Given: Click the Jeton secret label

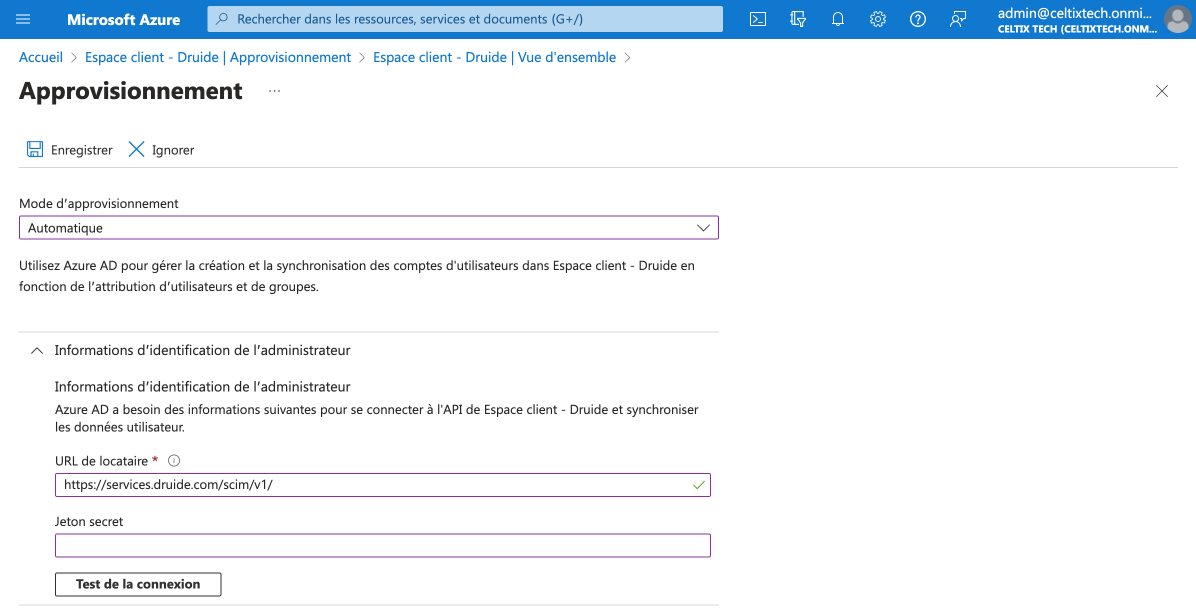Looking at the screenshot, I should 89,522.
